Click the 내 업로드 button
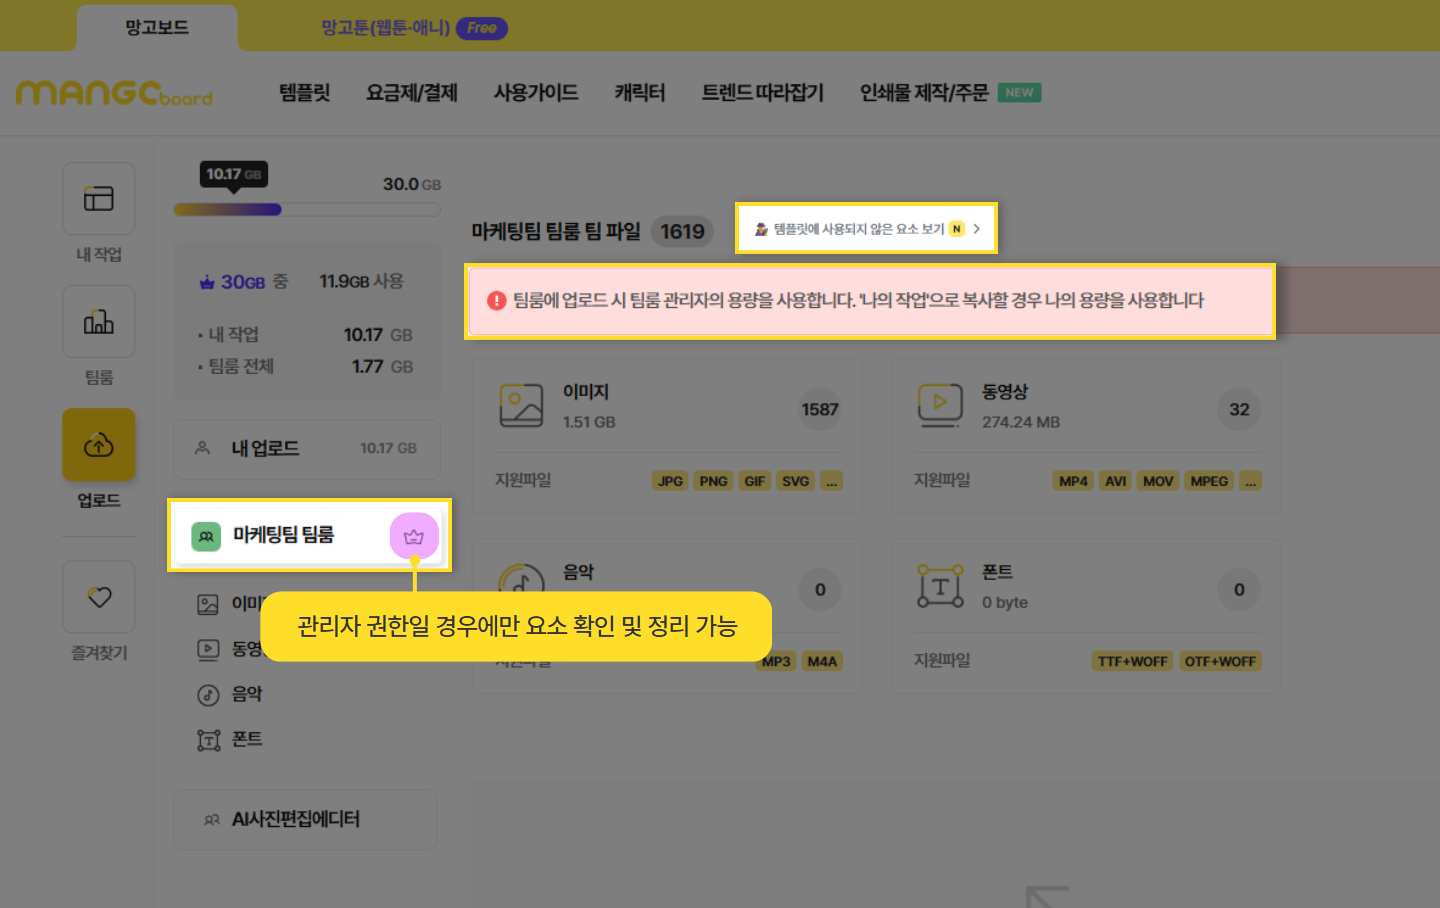 click(x=307, y=448)
